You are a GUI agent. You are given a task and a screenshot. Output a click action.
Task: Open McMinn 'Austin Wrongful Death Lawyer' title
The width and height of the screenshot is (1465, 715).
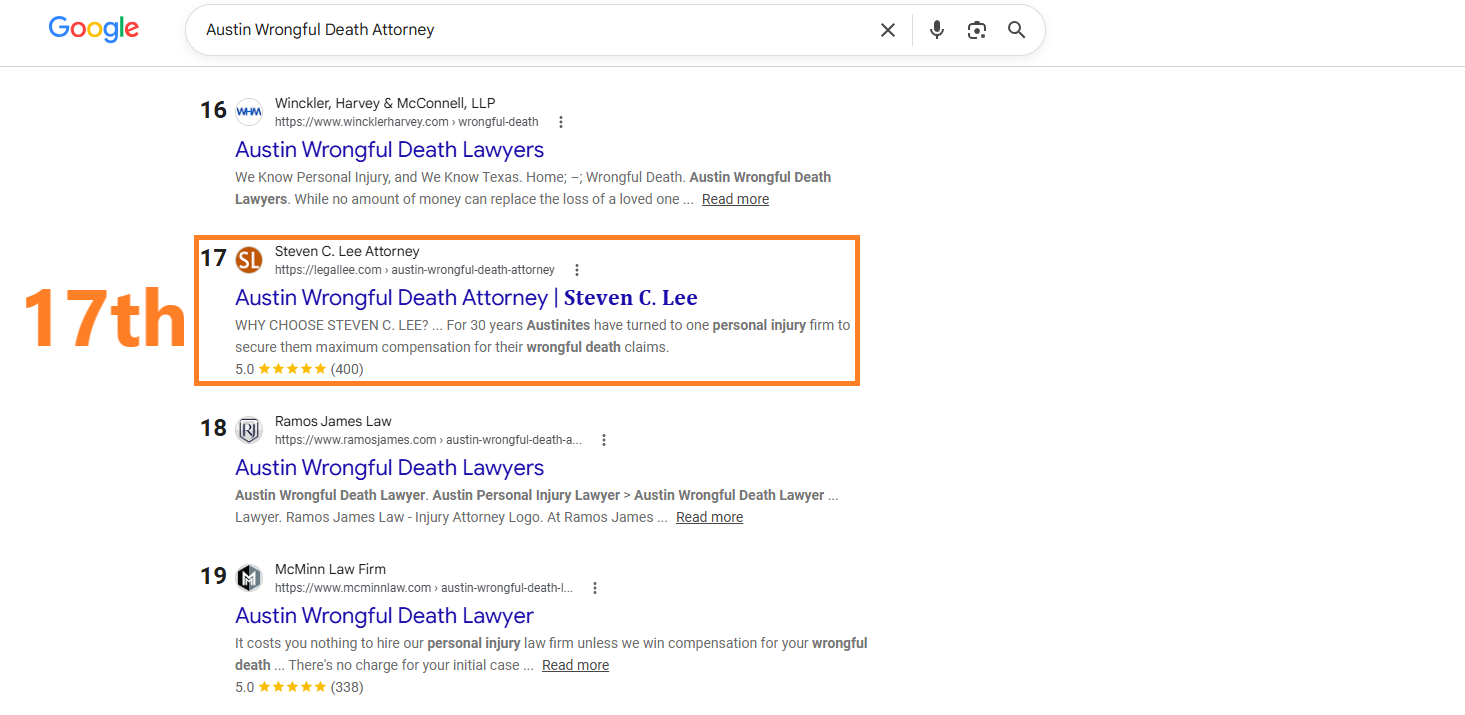click(x=385, y=616)
